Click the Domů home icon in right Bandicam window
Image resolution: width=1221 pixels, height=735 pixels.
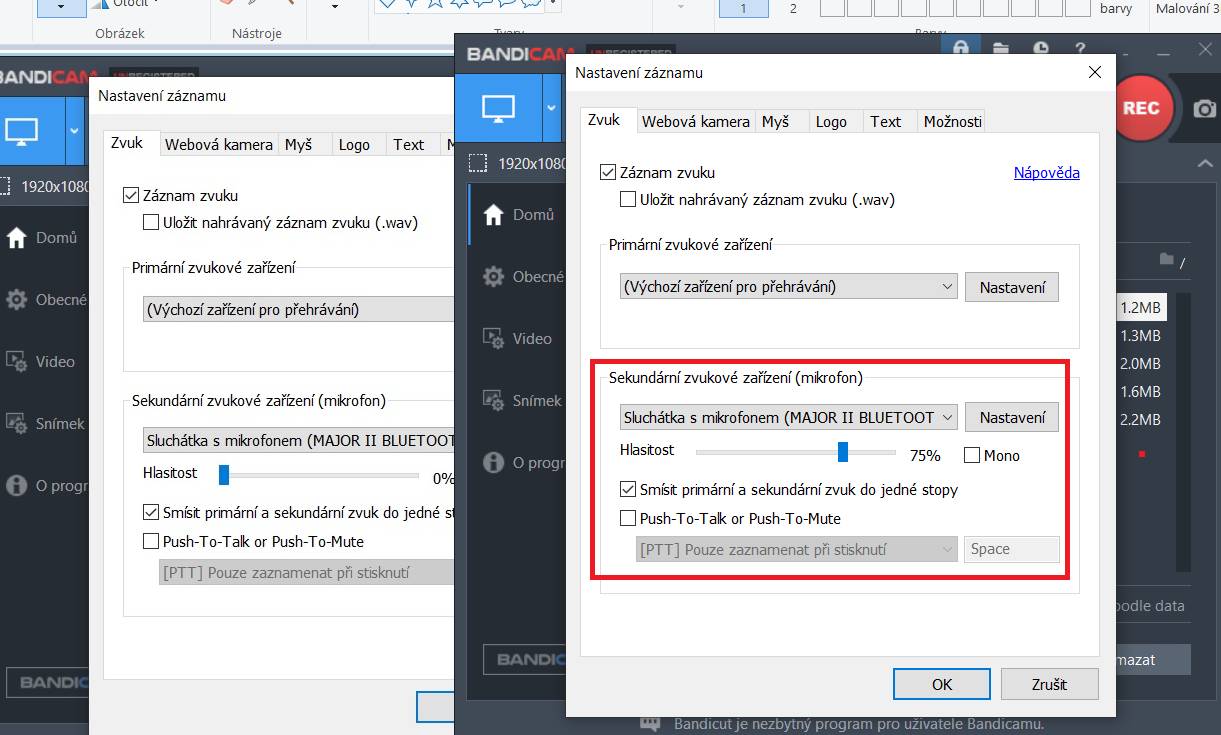tap(494, 215)
